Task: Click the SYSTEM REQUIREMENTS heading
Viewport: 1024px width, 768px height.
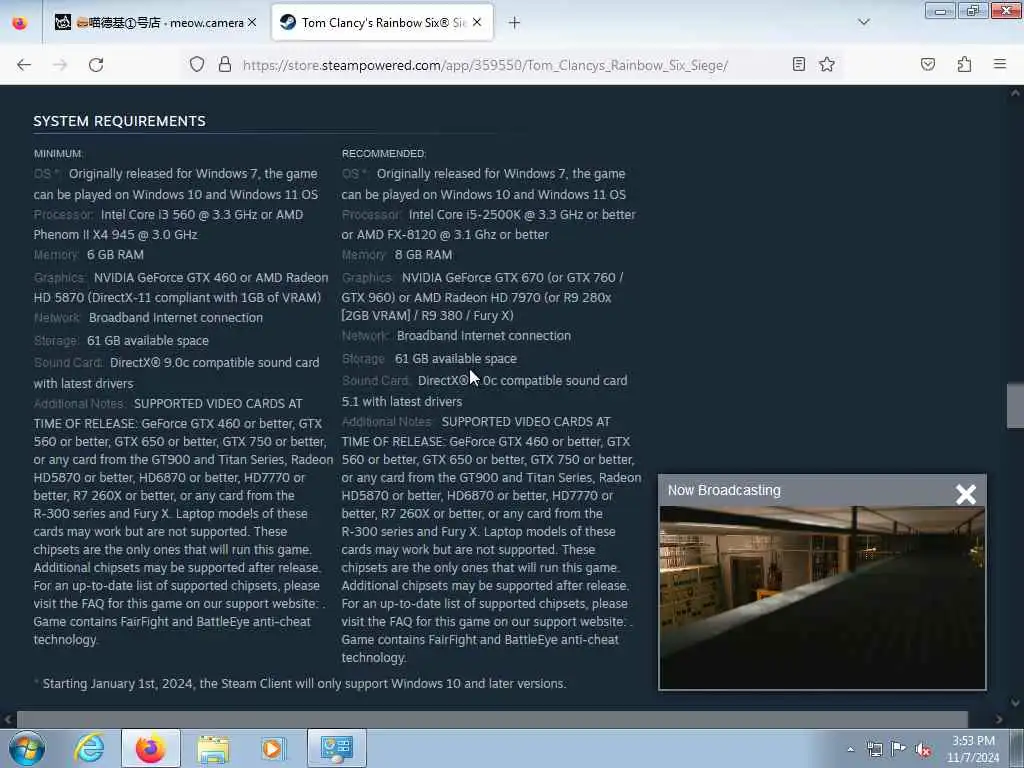Action: (120, 121)
